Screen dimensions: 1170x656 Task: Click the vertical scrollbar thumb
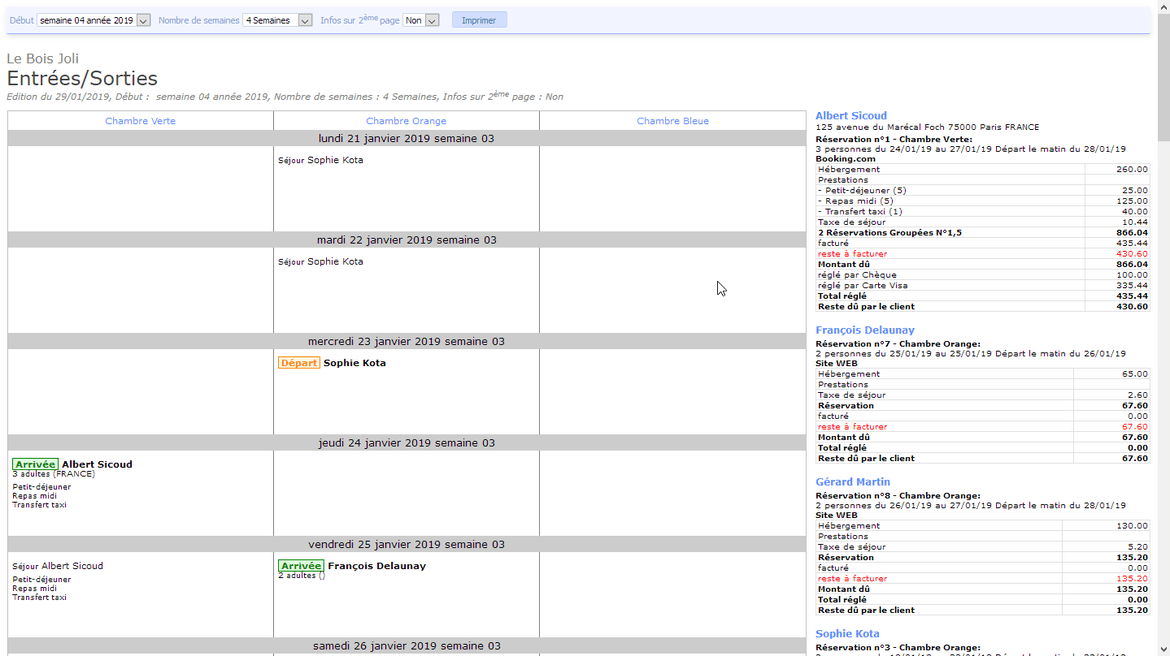[1163, 80]
